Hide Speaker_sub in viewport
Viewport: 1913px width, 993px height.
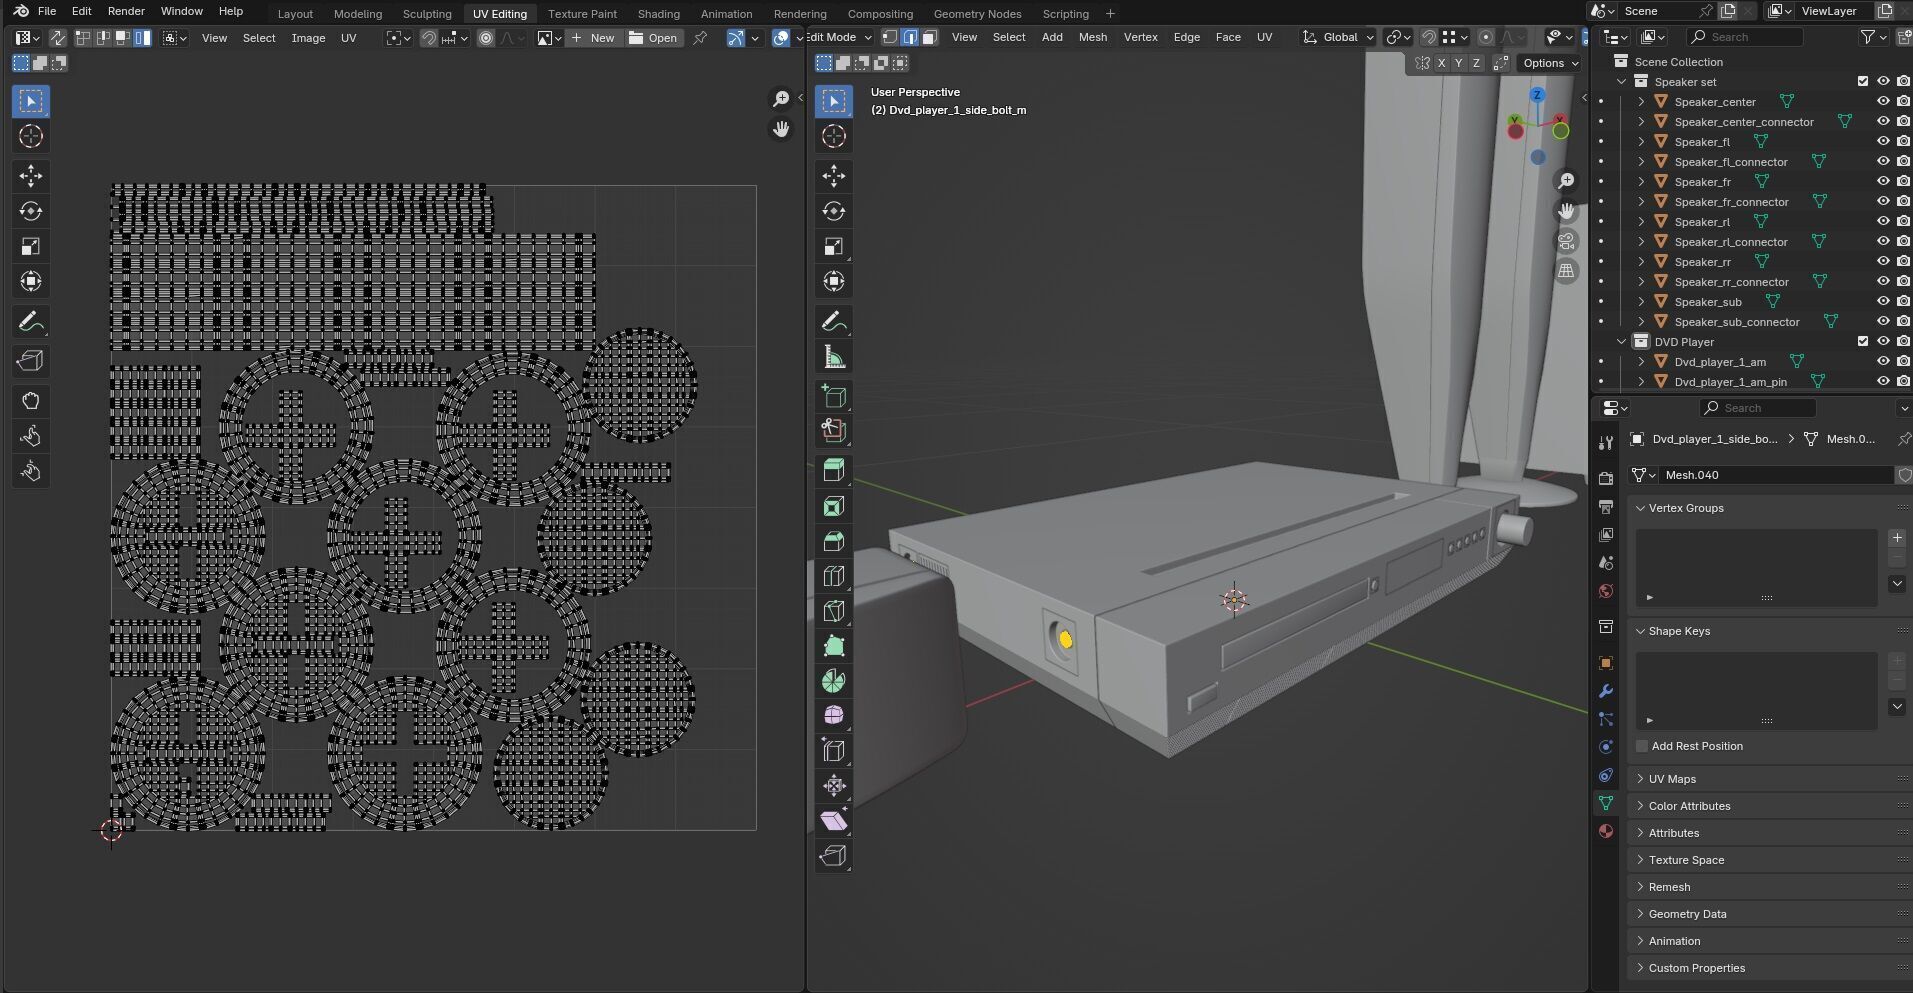click(x=1883, y=301)
